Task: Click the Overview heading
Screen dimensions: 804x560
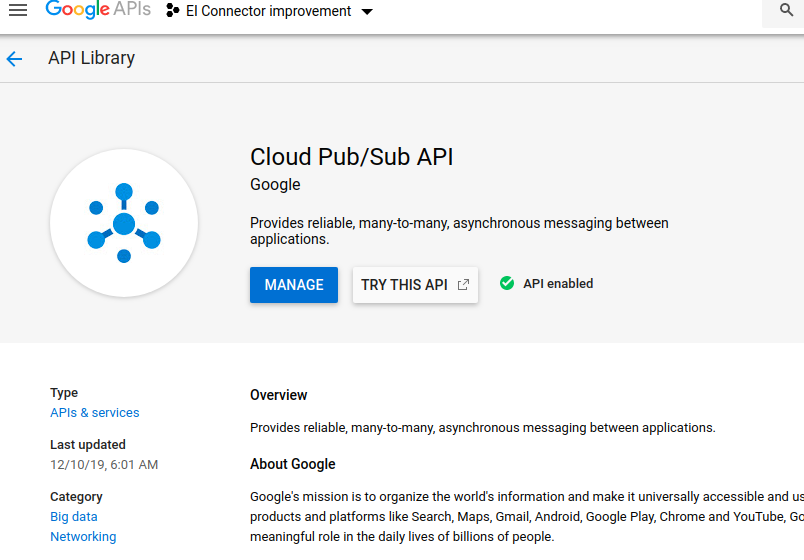Action: [x=278, y=395]
